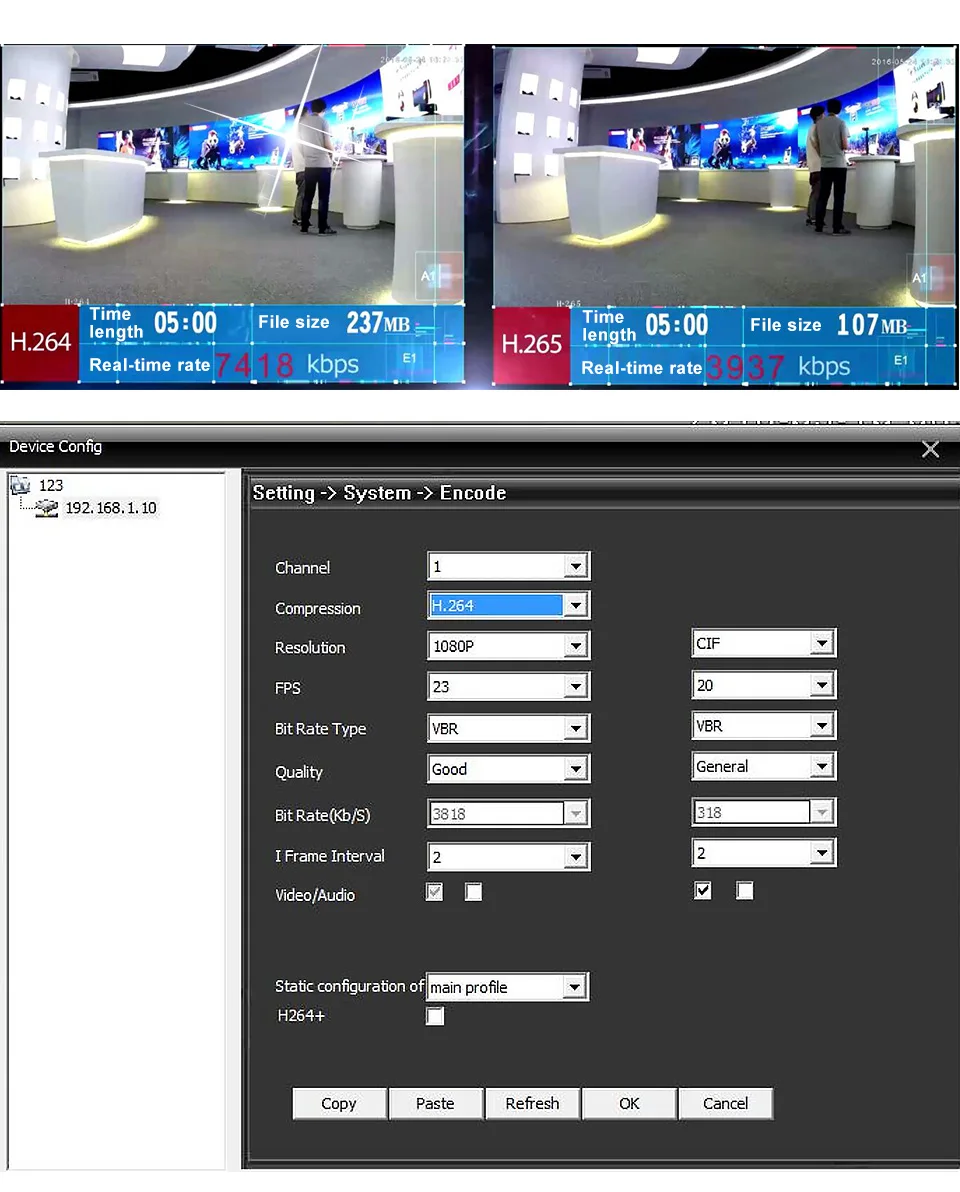Click the "Compression" field label

pyautogui.click(x=318, y=608)
